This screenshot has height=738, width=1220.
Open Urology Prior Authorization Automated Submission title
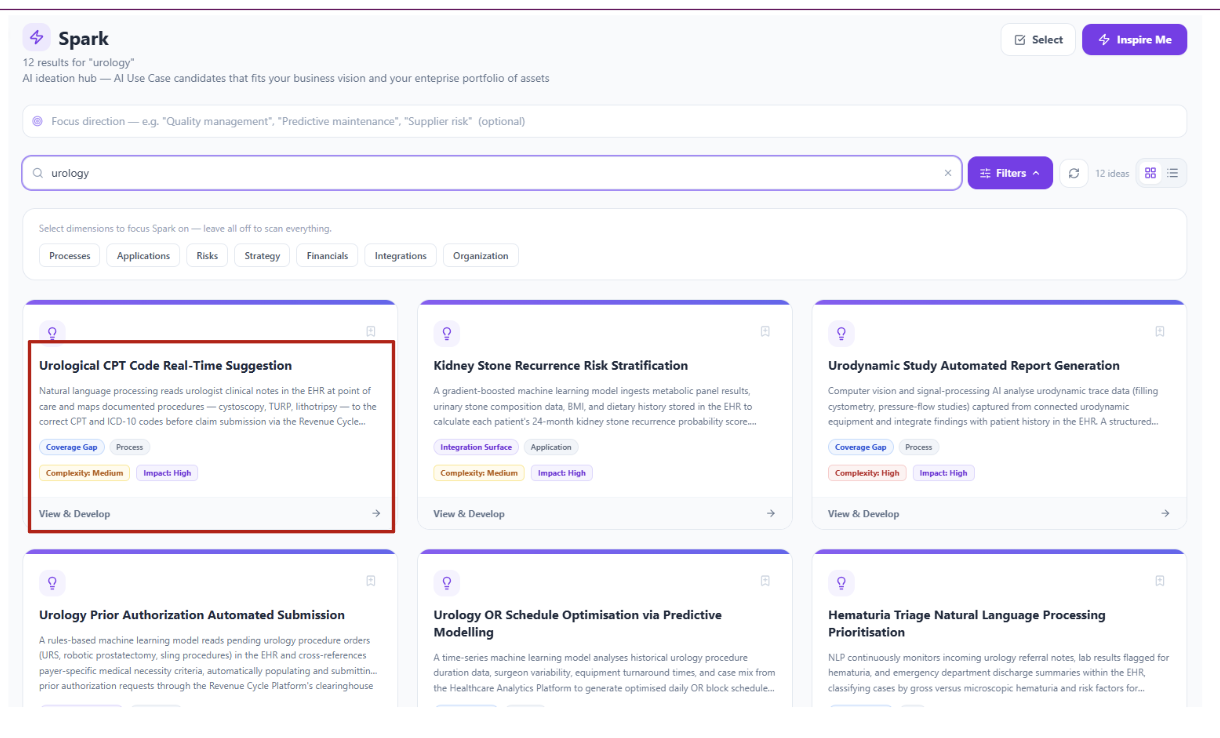click(192, 615)
